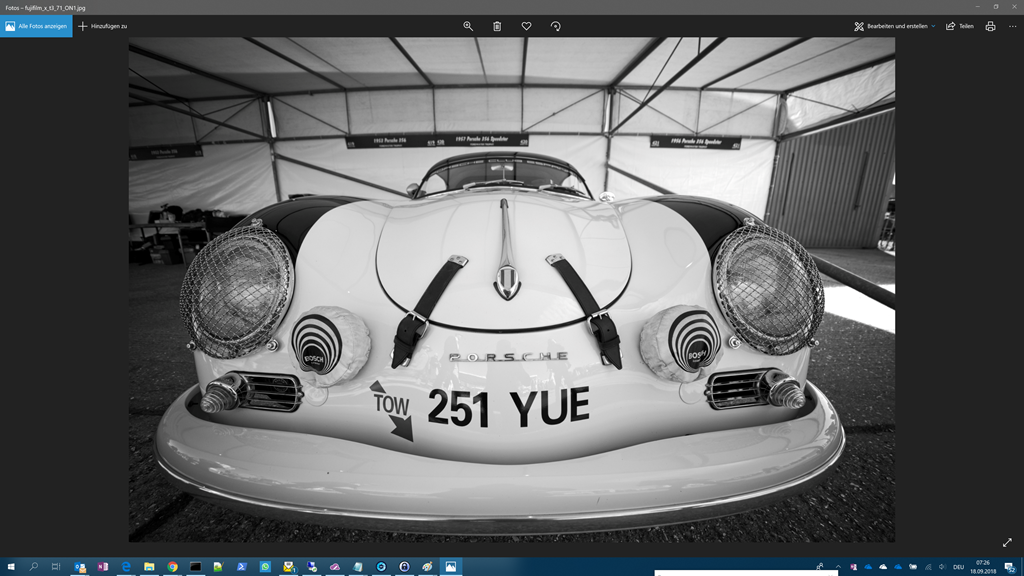Click the zoom magnifier icon
The width and height of the screenshot is (1024, 576).
(x=467, y=26)
